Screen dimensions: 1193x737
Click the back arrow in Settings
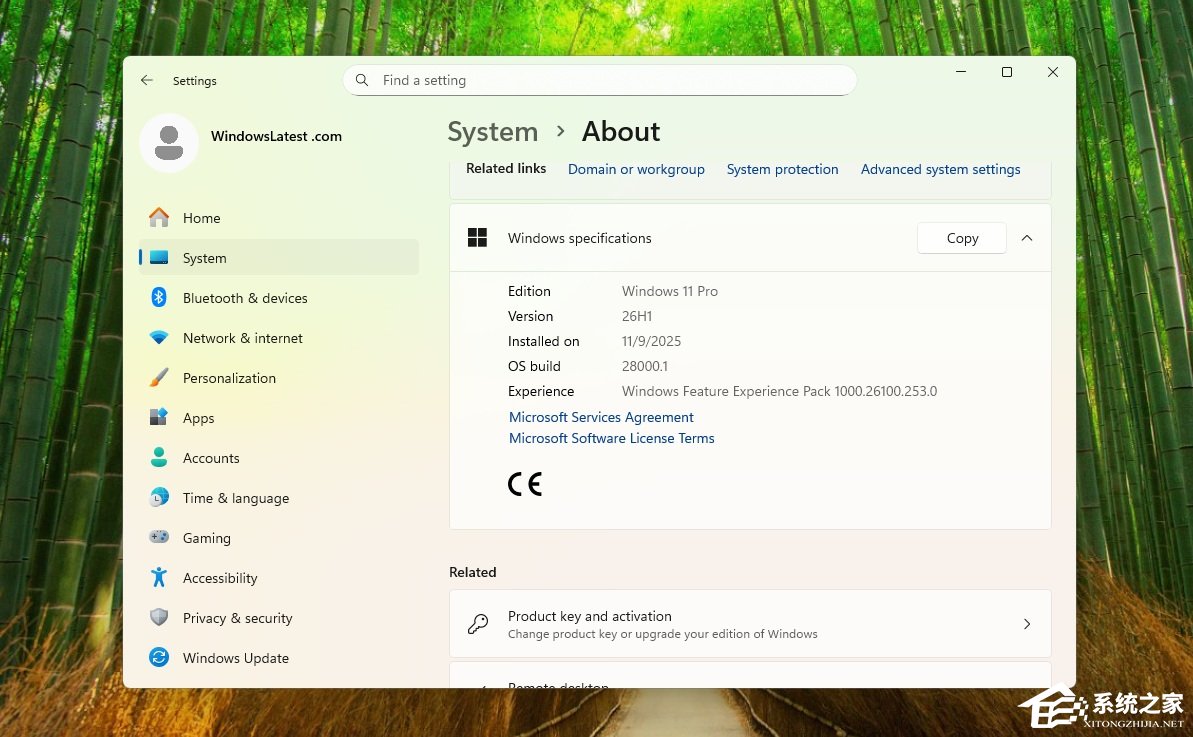pyautogui.click(x=147, y=80)
